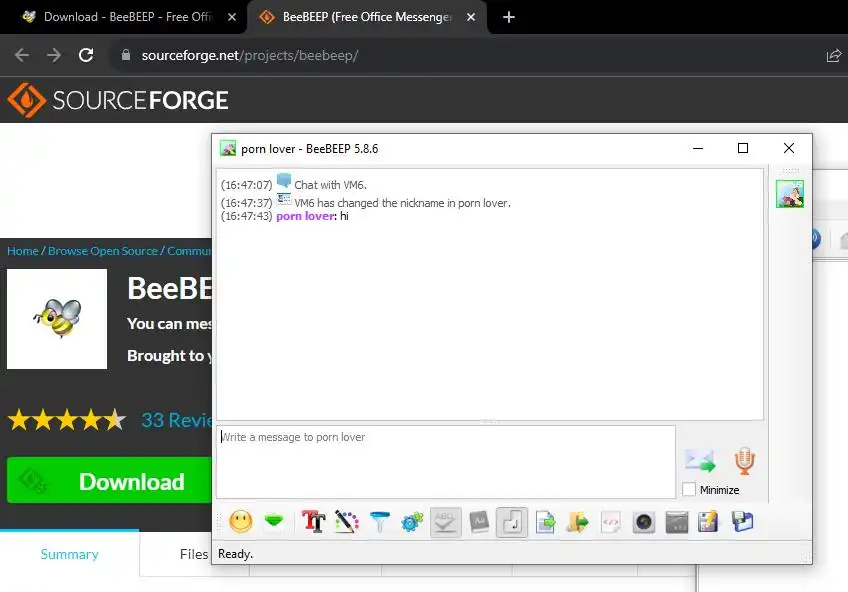Click the splitter handle above message box

click(489, 422)
